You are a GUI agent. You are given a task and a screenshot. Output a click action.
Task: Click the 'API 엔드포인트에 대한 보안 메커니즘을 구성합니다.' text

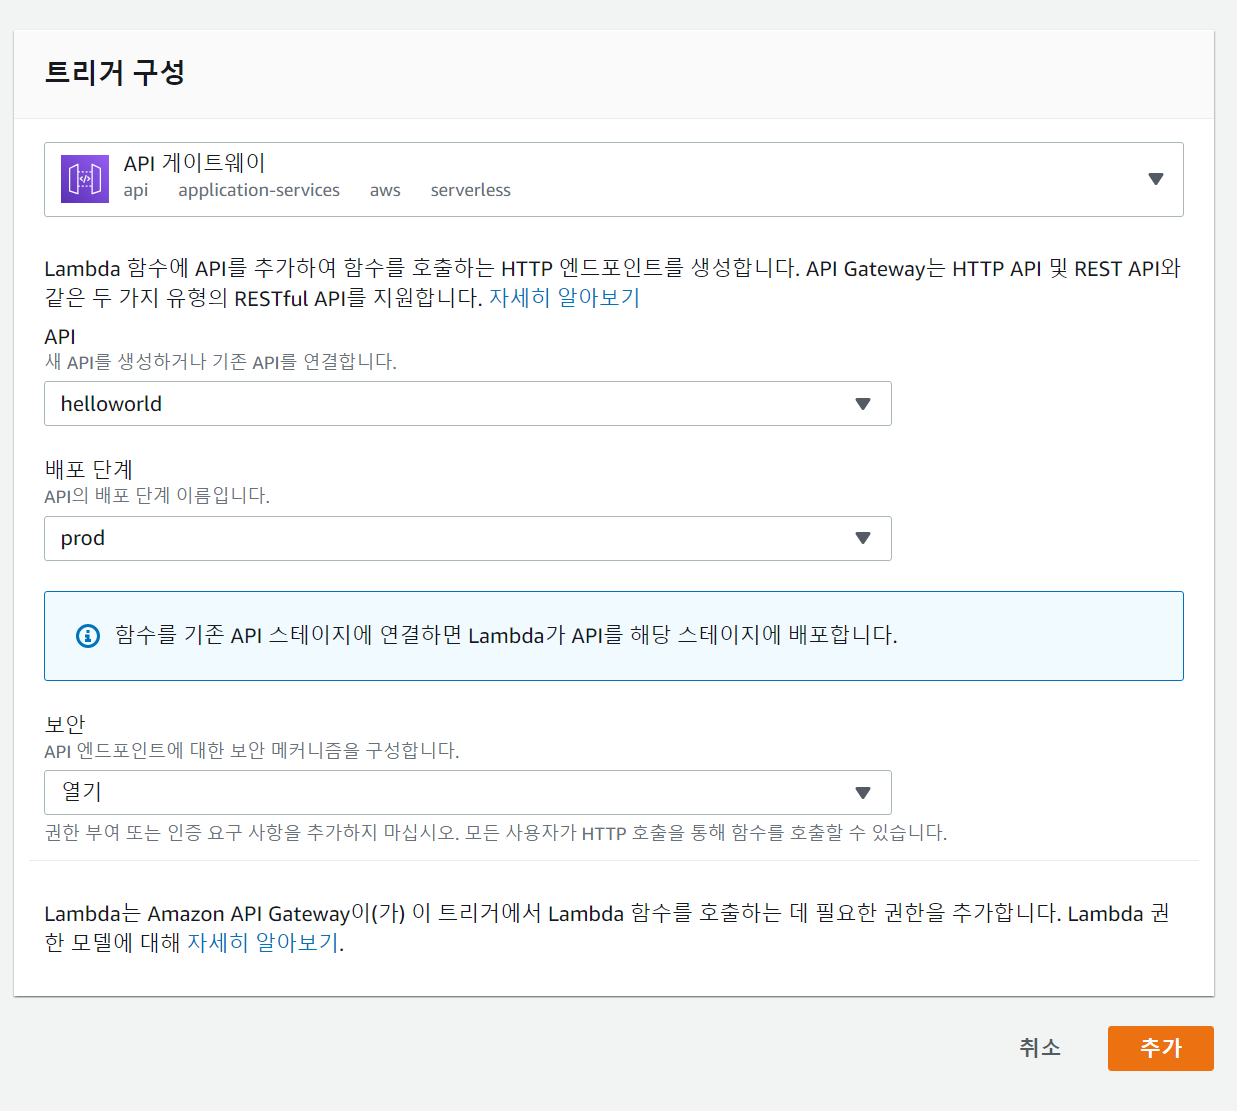tap(252, 751)
